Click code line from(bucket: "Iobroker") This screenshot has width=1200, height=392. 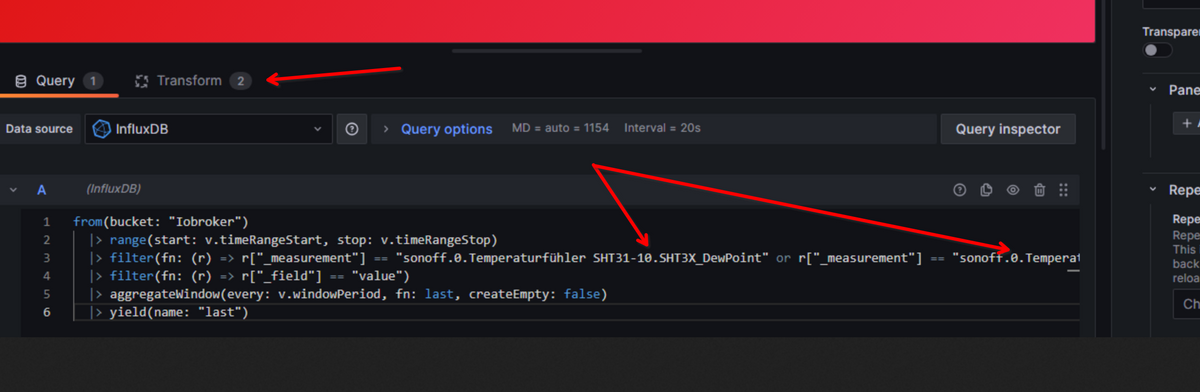point(161,221)
